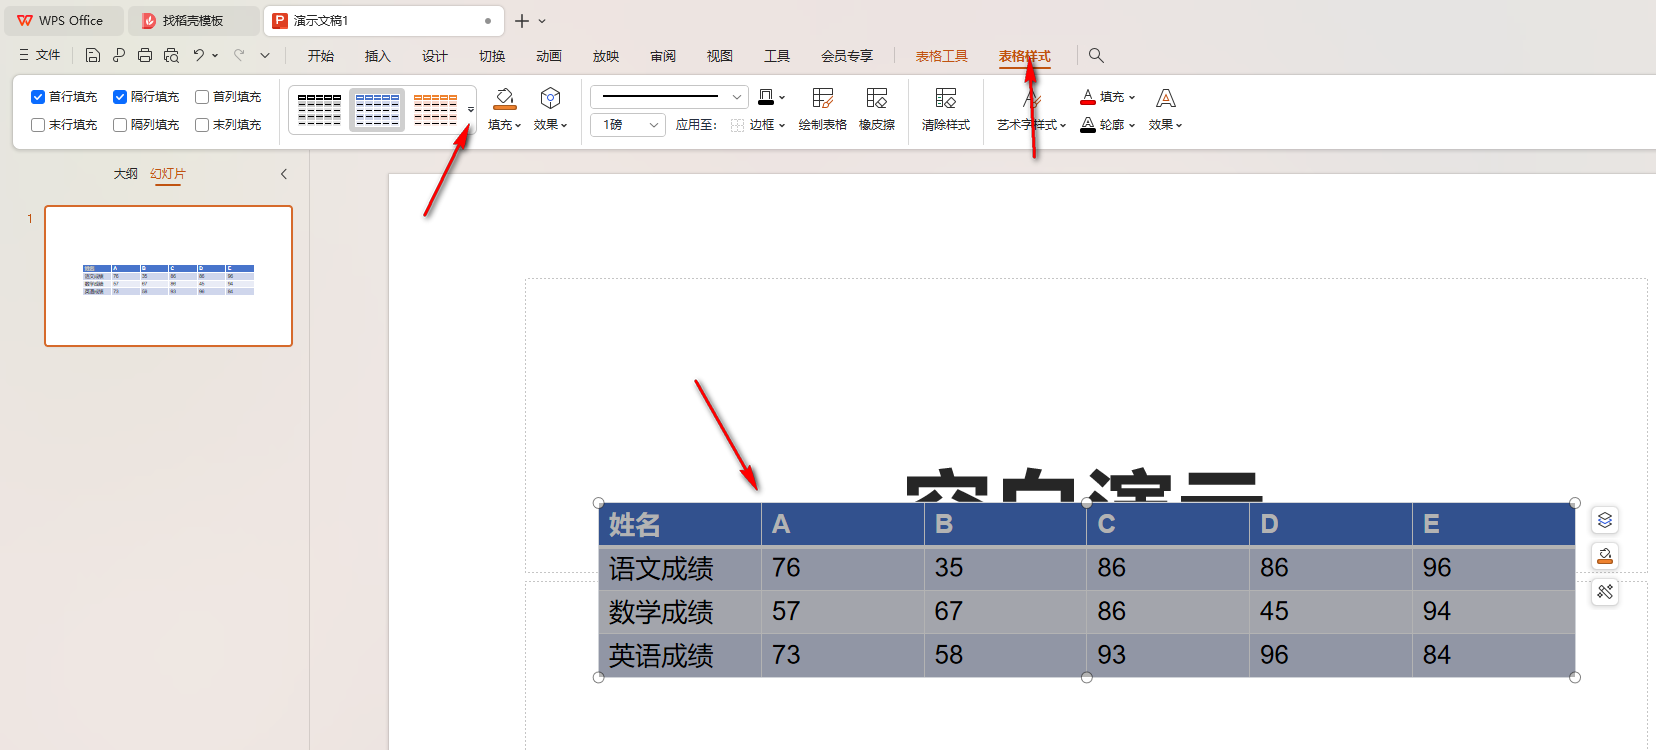Select the Draw Table tool

(823, 98)
